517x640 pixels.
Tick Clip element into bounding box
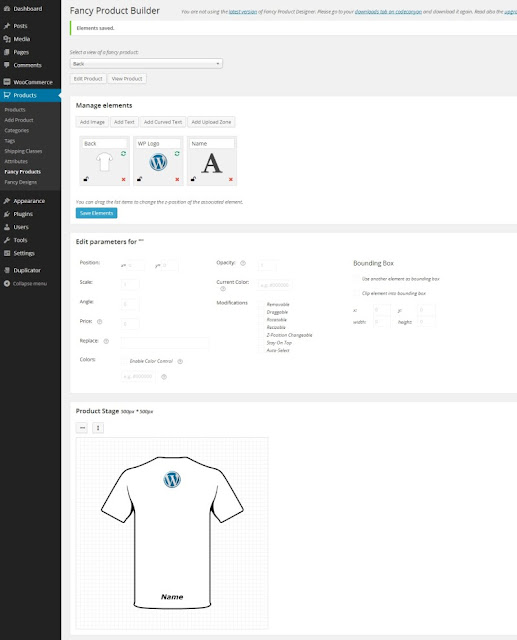point(357,293)
